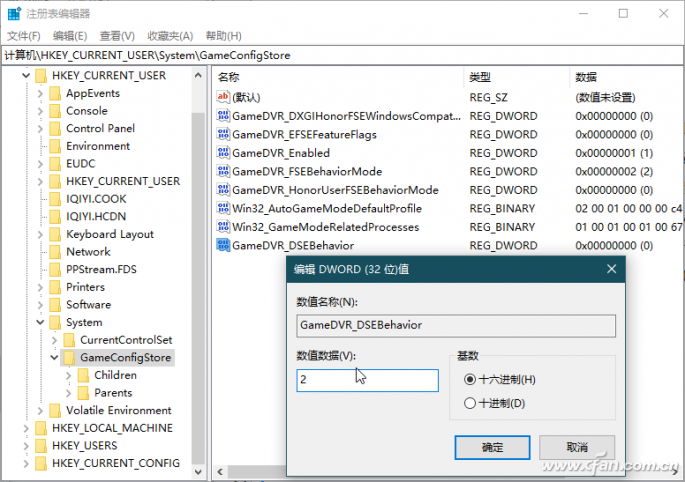Image resolution: width=685 pixels, height=482 pixels.
Task: Click the PPStream.FDS folder icon
Action: click(x=55, y=269)
